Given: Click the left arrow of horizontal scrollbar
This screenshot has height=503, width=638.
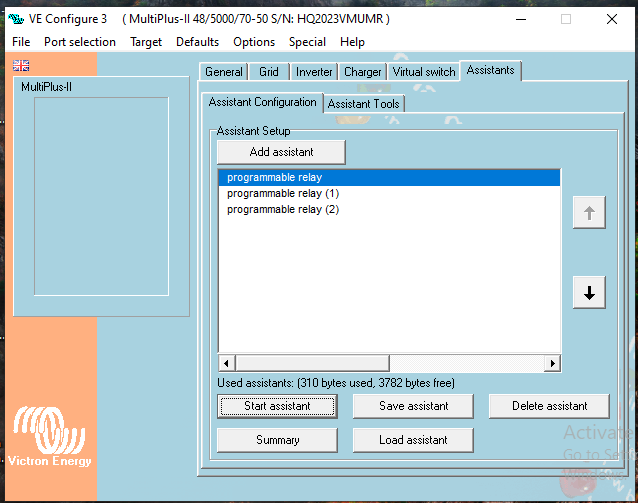Looking at the screenshot, I should [x=227, y=363].
